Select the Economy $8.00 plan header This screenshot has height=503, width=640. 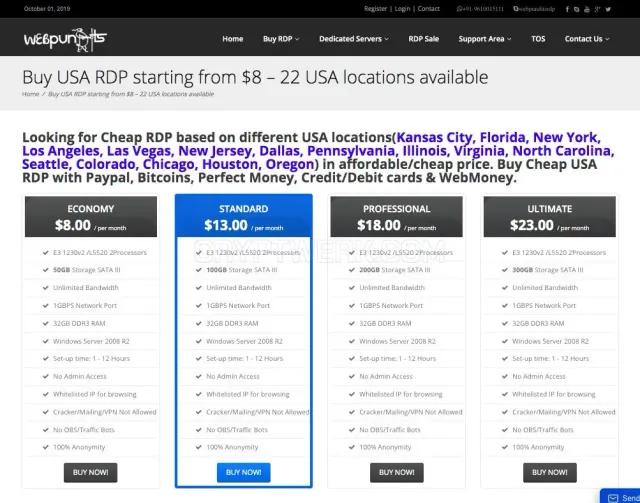[x=91, y=217]
